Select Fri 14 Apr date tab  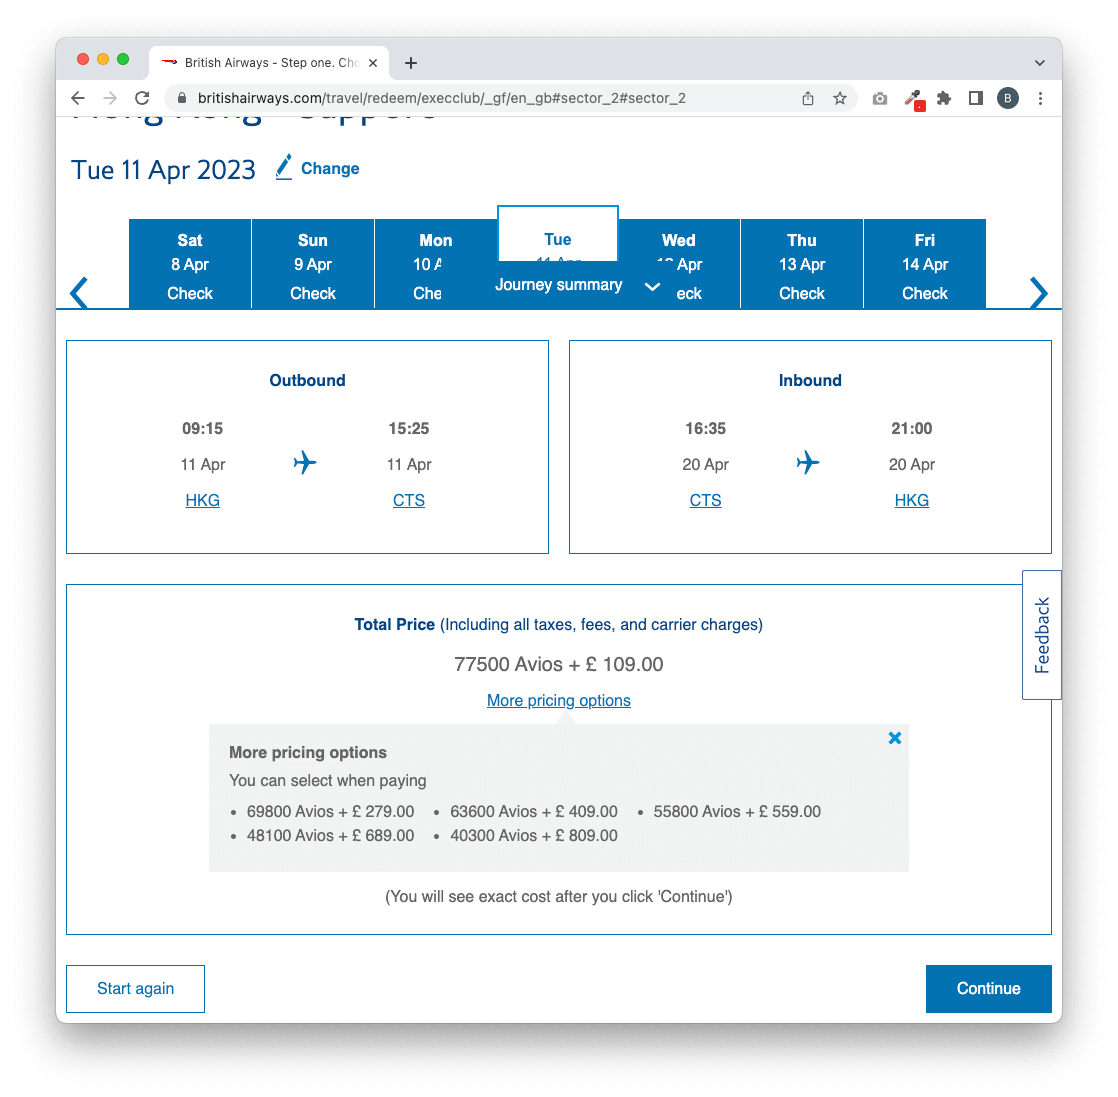coord(924,264)
